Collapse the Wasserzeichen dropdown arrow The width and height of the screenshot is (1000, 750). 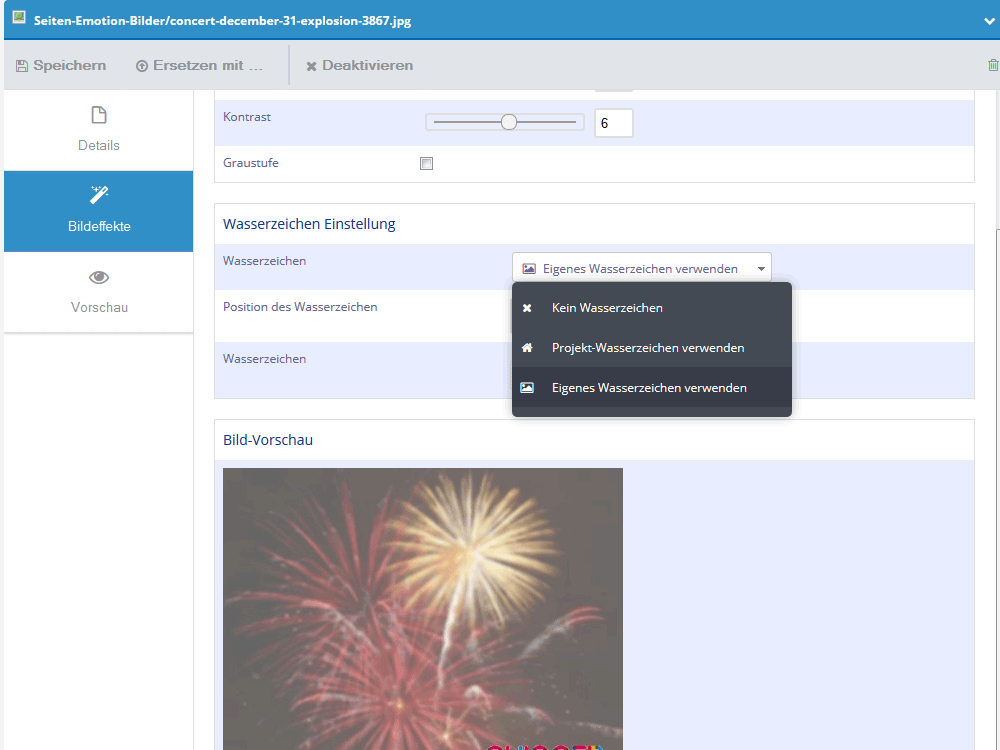tap(761, 268)
